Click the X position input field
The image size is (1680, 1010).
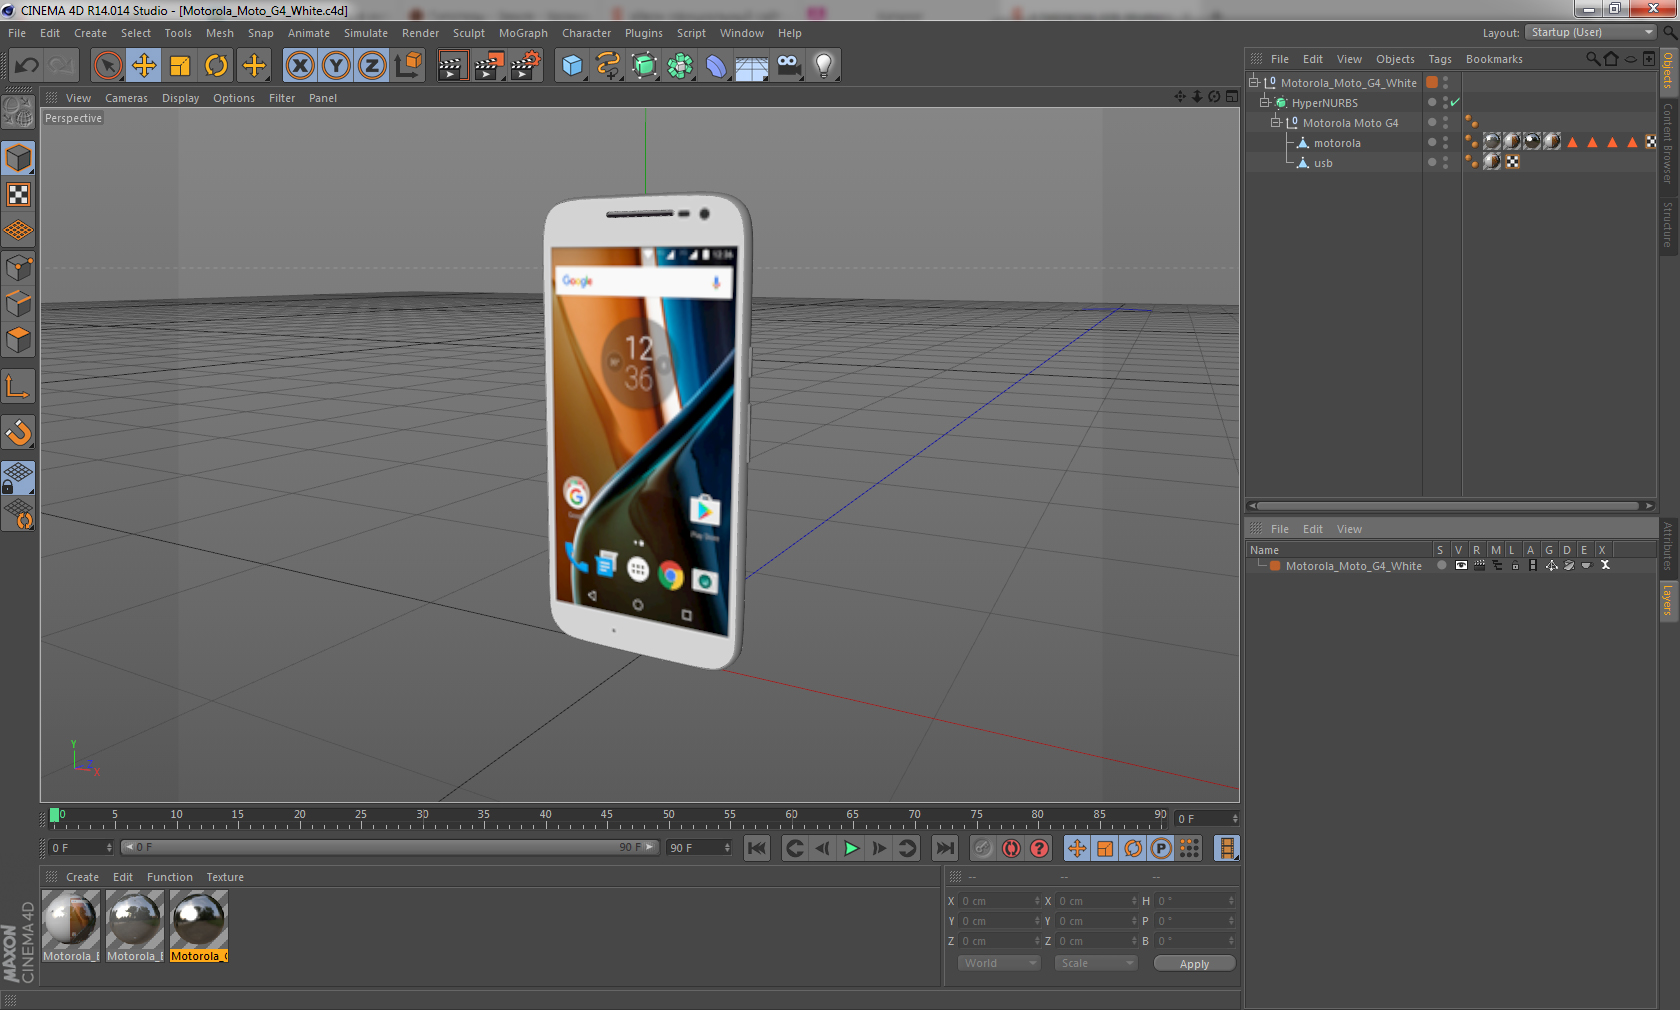coord(1000,901)
